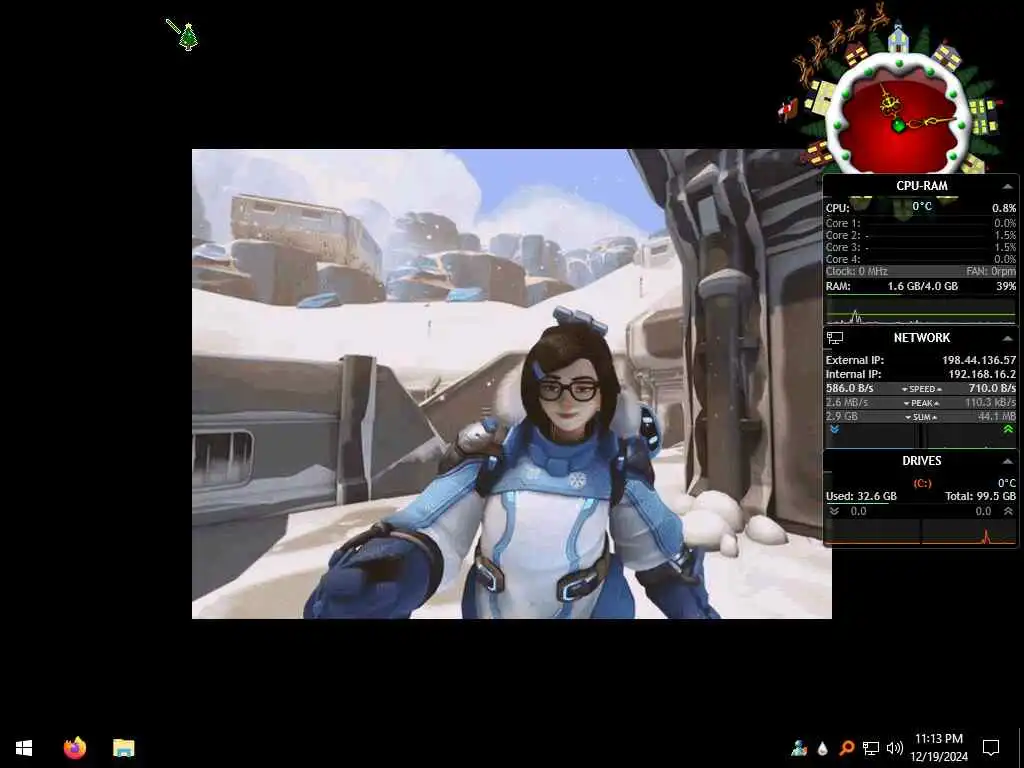Open the clock showing 11:13 PM
This screenshot has width=1024, height=768.
[x=938, y=748]
